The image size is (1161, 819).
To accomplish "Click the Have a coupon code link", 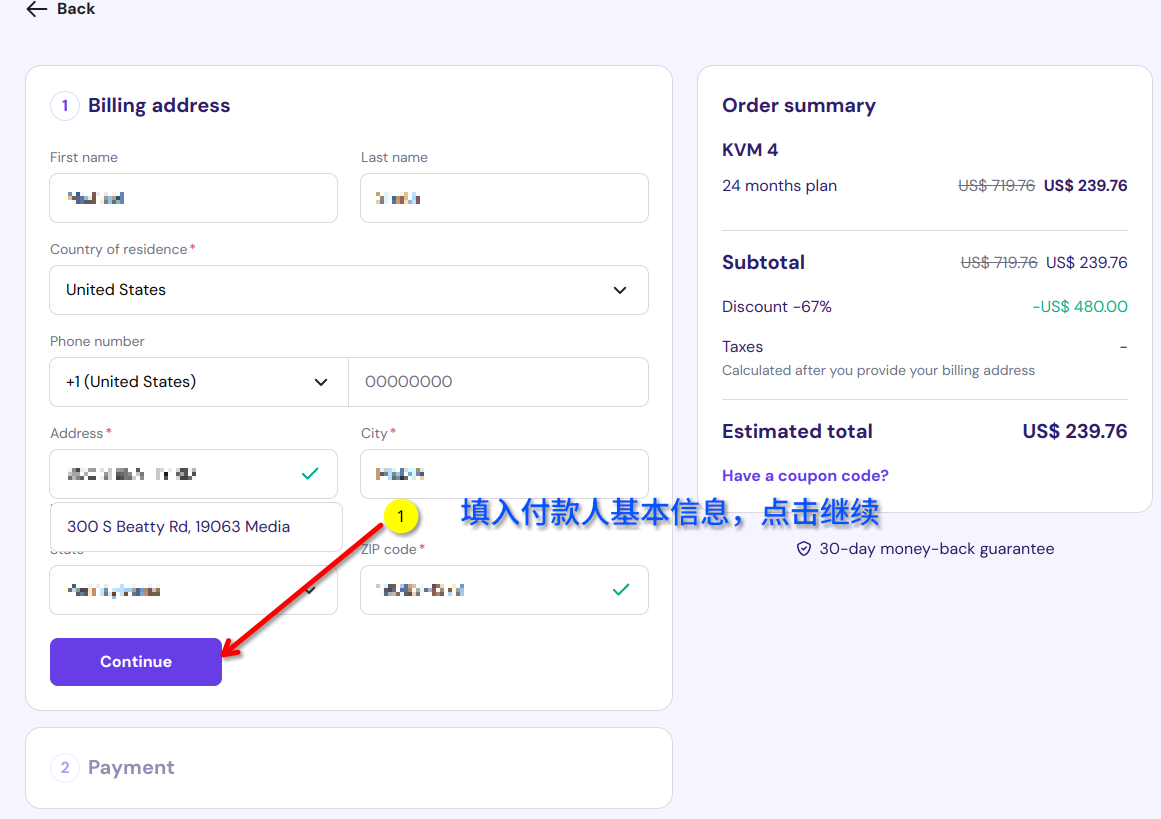I will (805, 476).
